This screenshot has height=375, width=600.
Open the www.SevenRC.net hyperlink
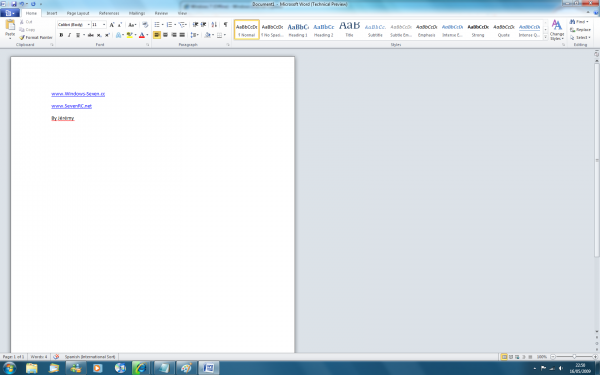(72, 106)
